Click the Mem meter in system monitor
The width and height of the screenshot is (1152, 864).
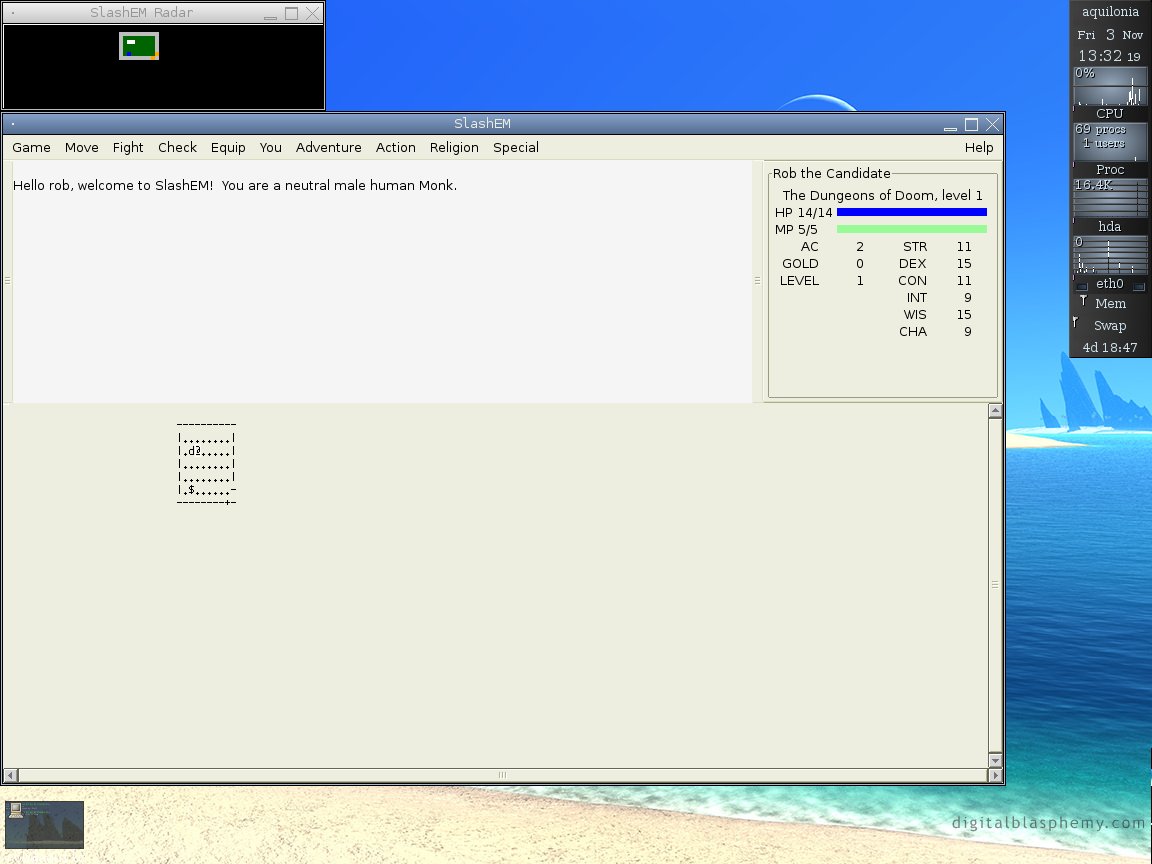click(x=1110, y=303)
